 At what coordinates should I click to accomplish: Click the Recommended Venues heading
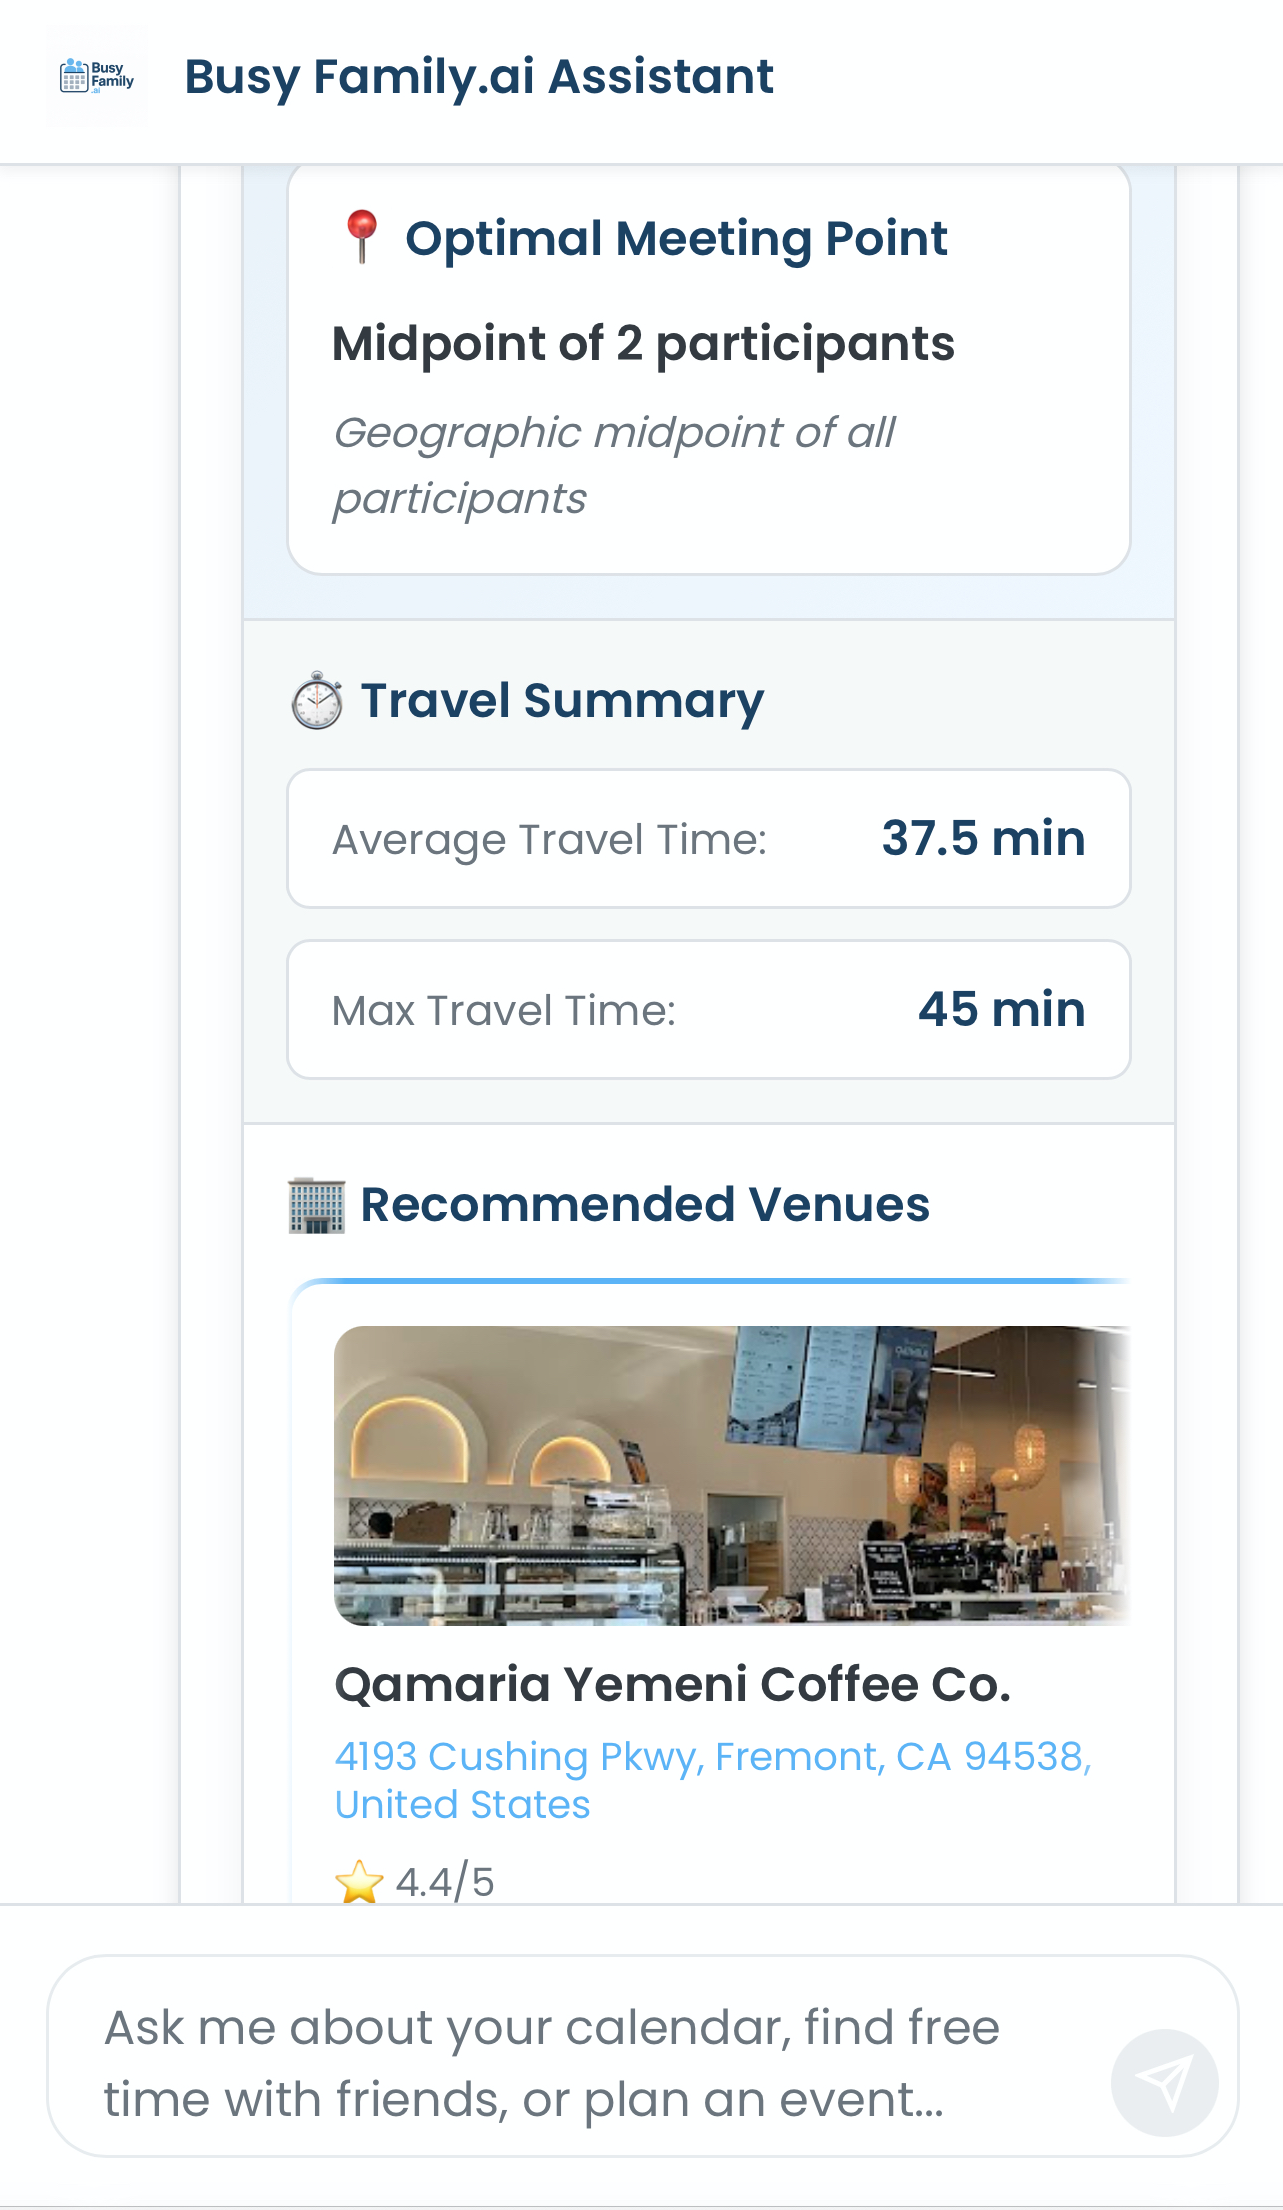[x=645, y=1205]
